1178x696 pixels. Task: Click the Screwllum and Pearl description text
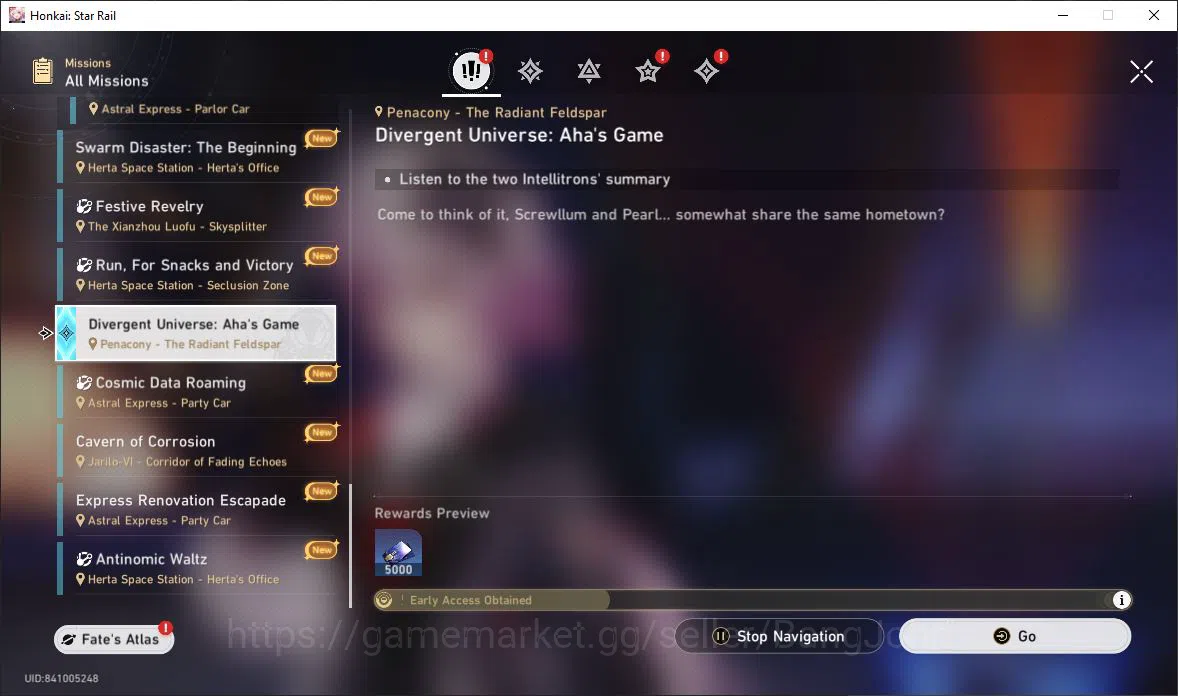tap(661, 215)
